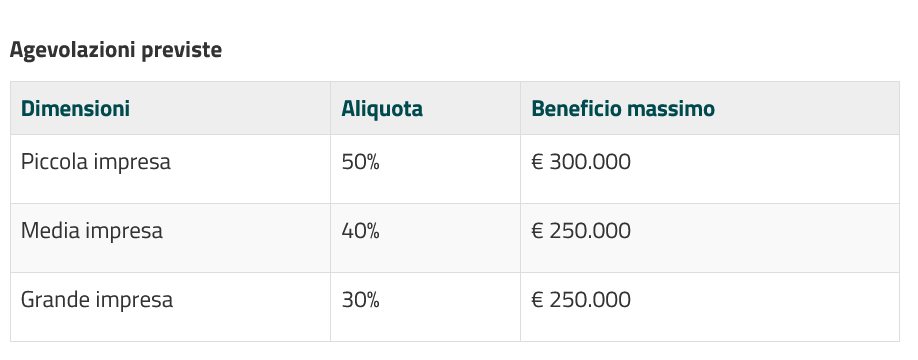
Task: Select the Media impresa cell
Action: click(x=170, y=238)
